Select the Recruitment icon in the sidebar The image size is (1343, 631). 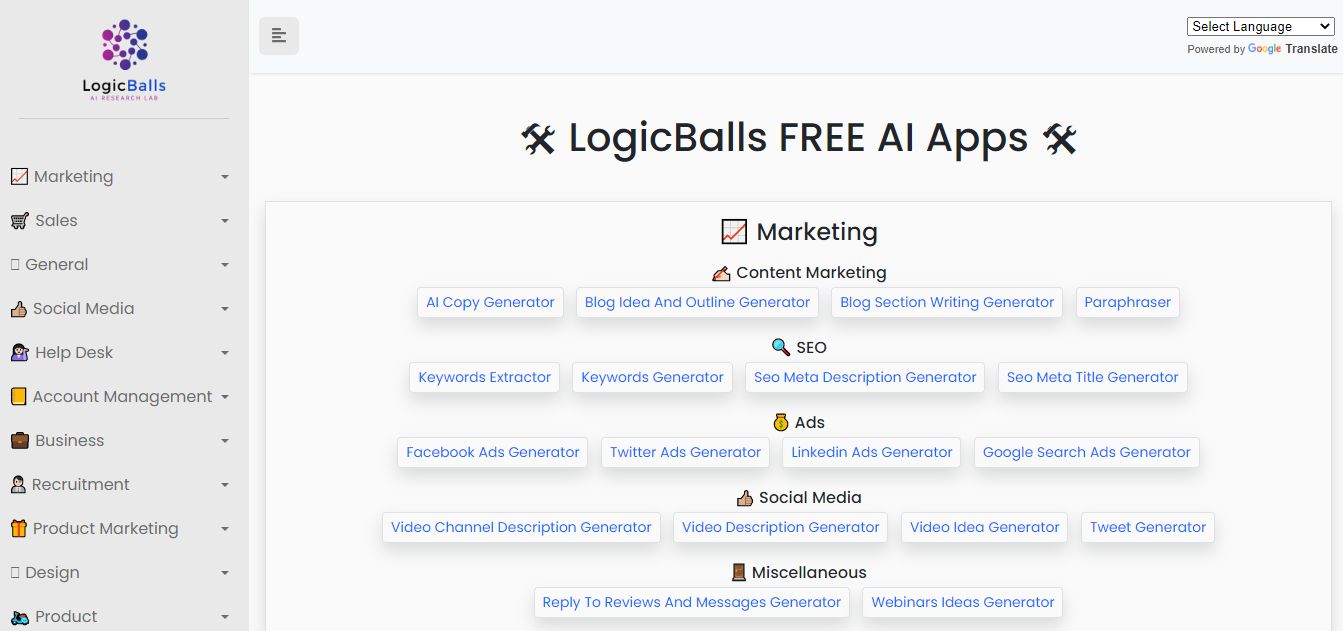coord(21,484)
